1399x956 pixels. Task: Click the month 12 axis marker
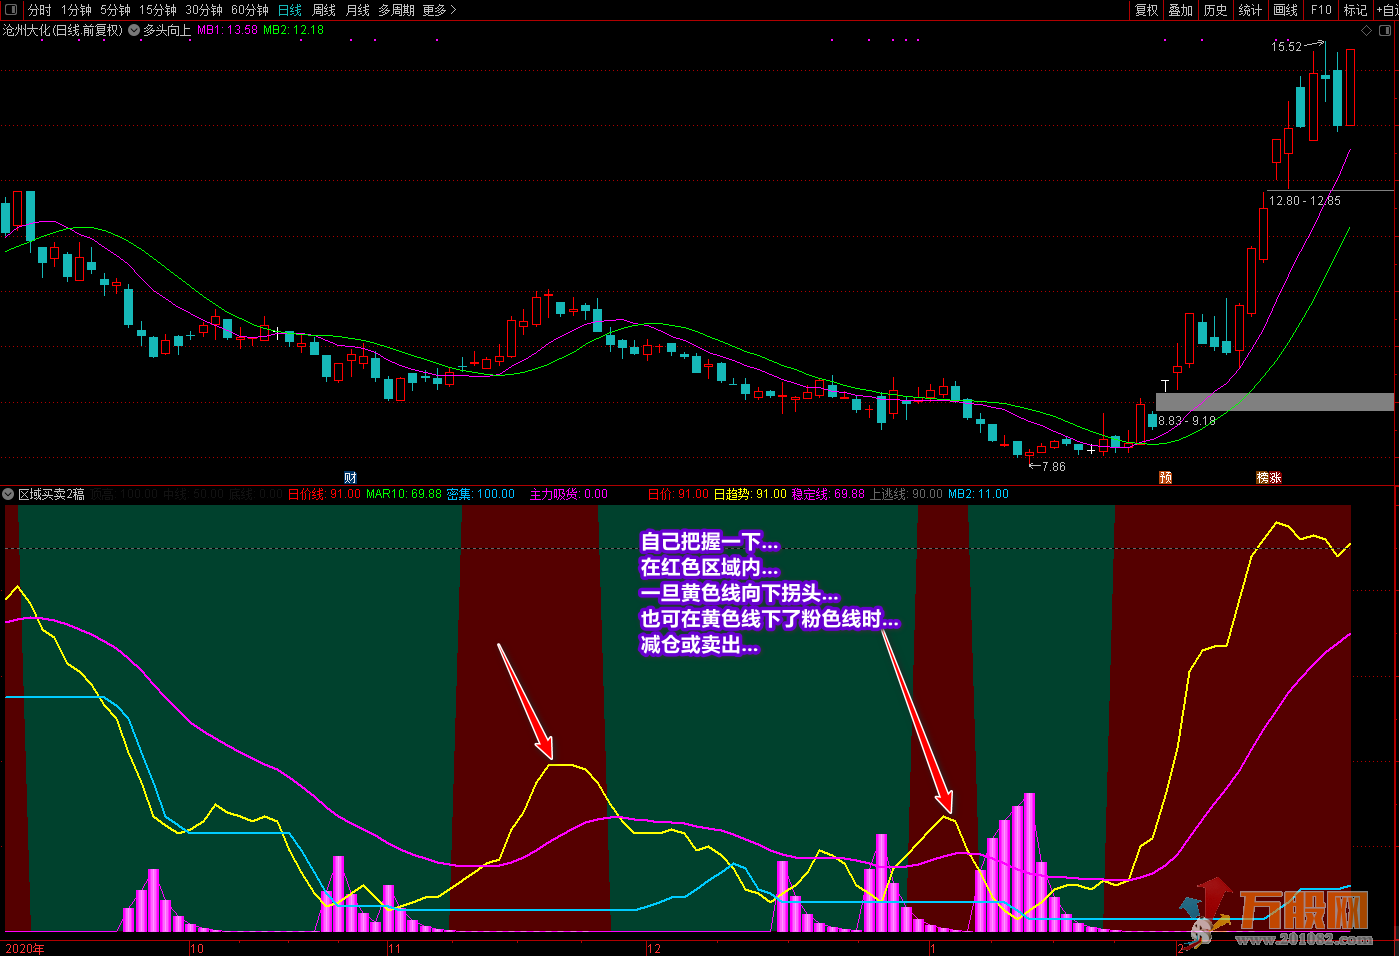tap(654, 949)
